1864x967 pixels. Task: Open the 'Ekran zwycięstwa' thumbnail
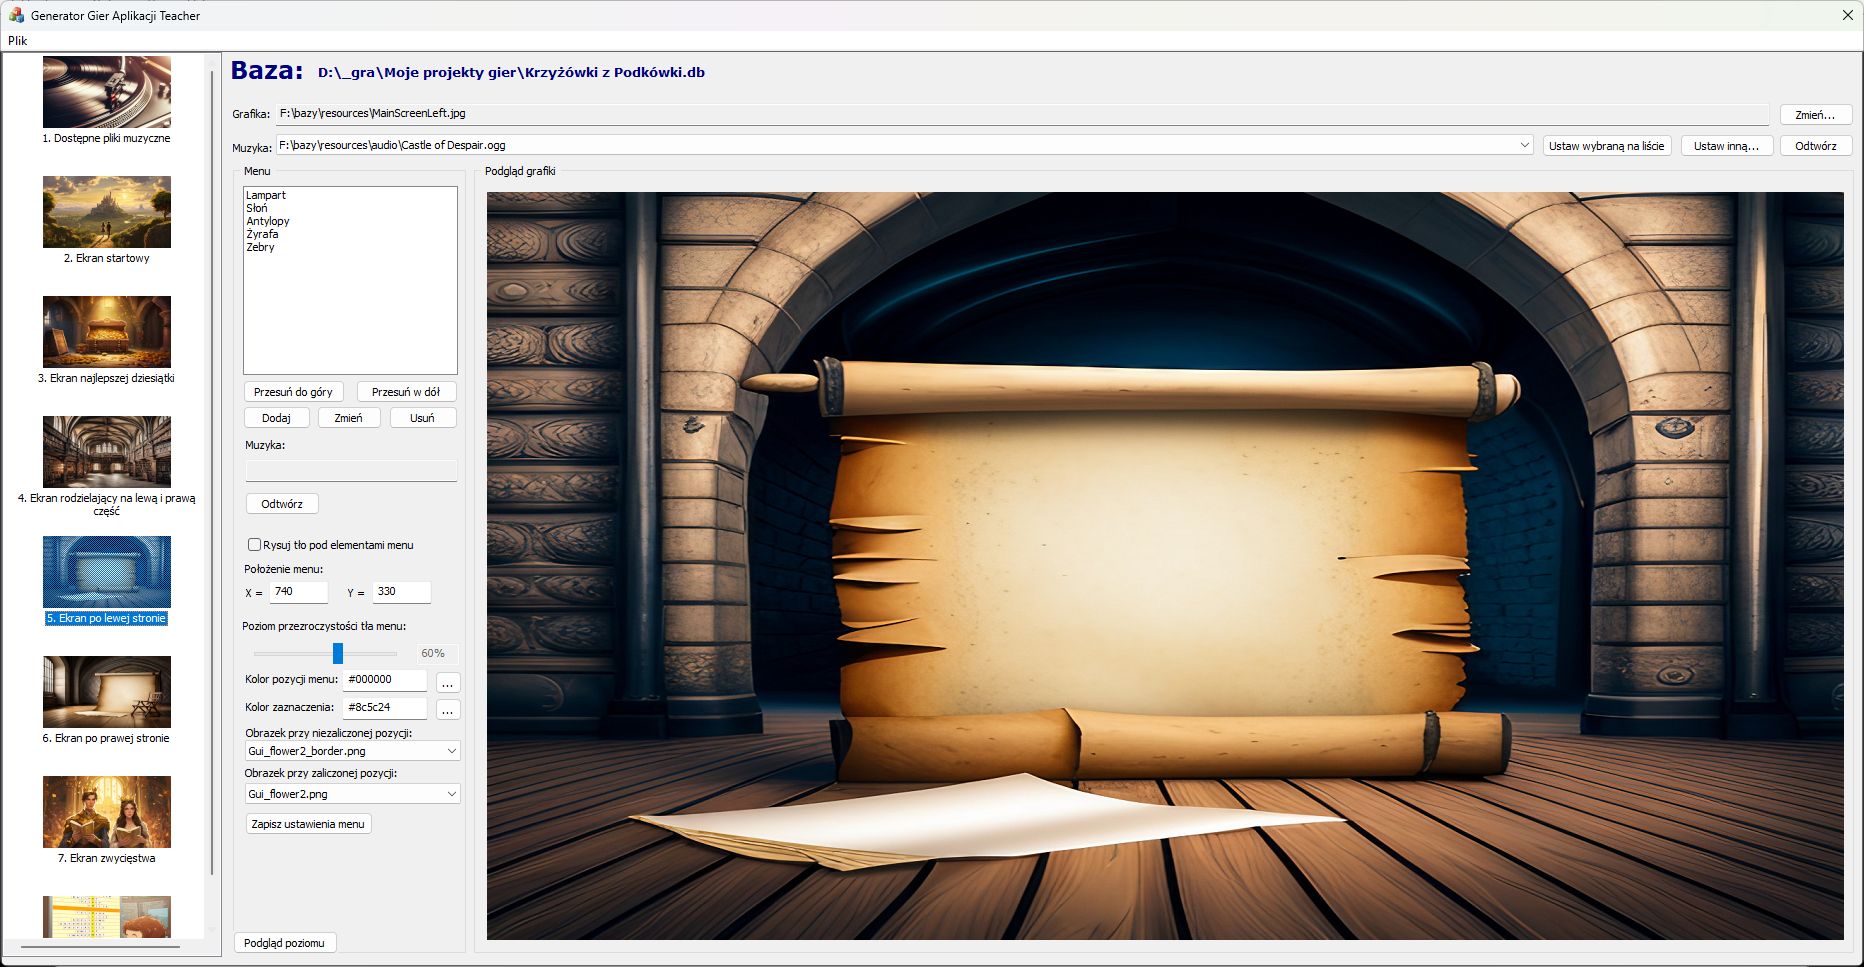pyautogui.click(x=107, y=812)
